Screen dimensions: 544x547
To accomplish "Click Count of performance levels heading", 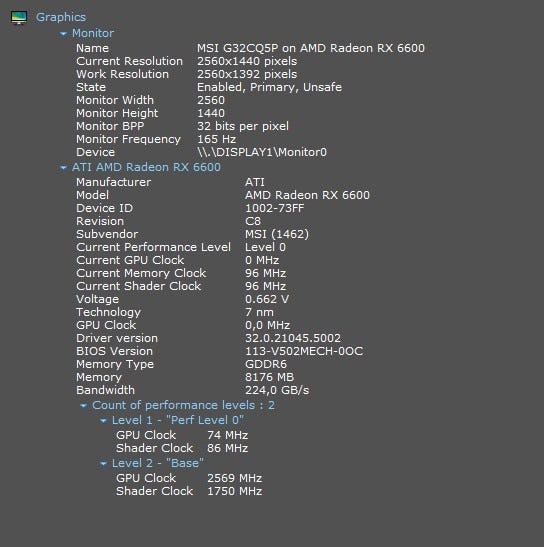I will pos(183,405).
